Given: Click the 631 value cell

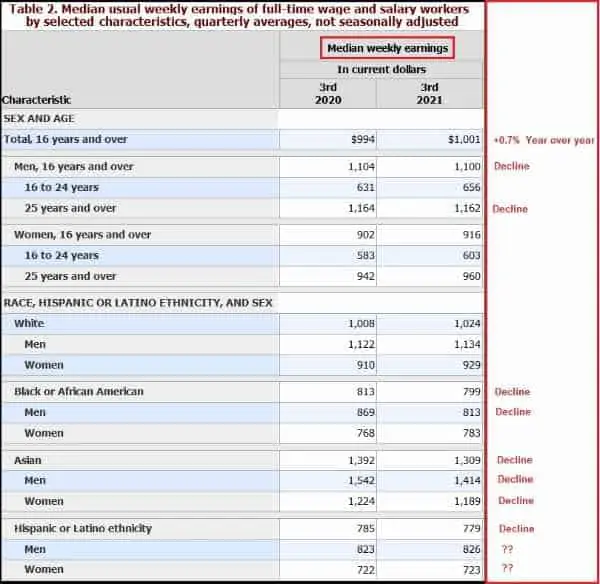Looking at the screenshot, I should coord(328,188).
